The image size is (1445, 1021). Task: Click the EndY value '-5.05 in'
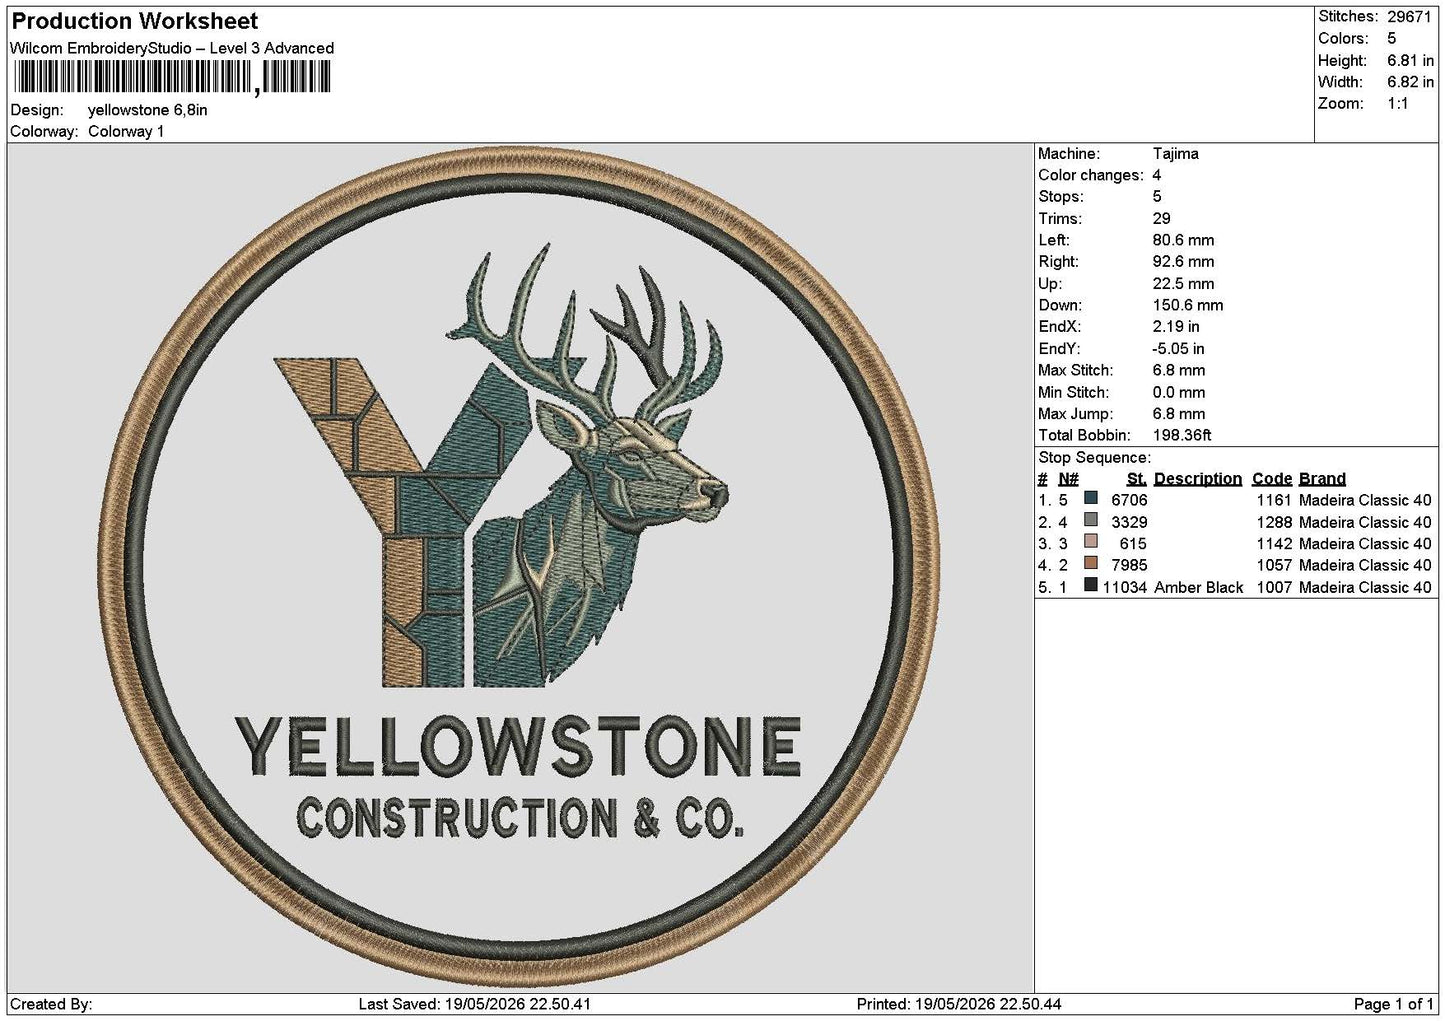coord(1178,349)
